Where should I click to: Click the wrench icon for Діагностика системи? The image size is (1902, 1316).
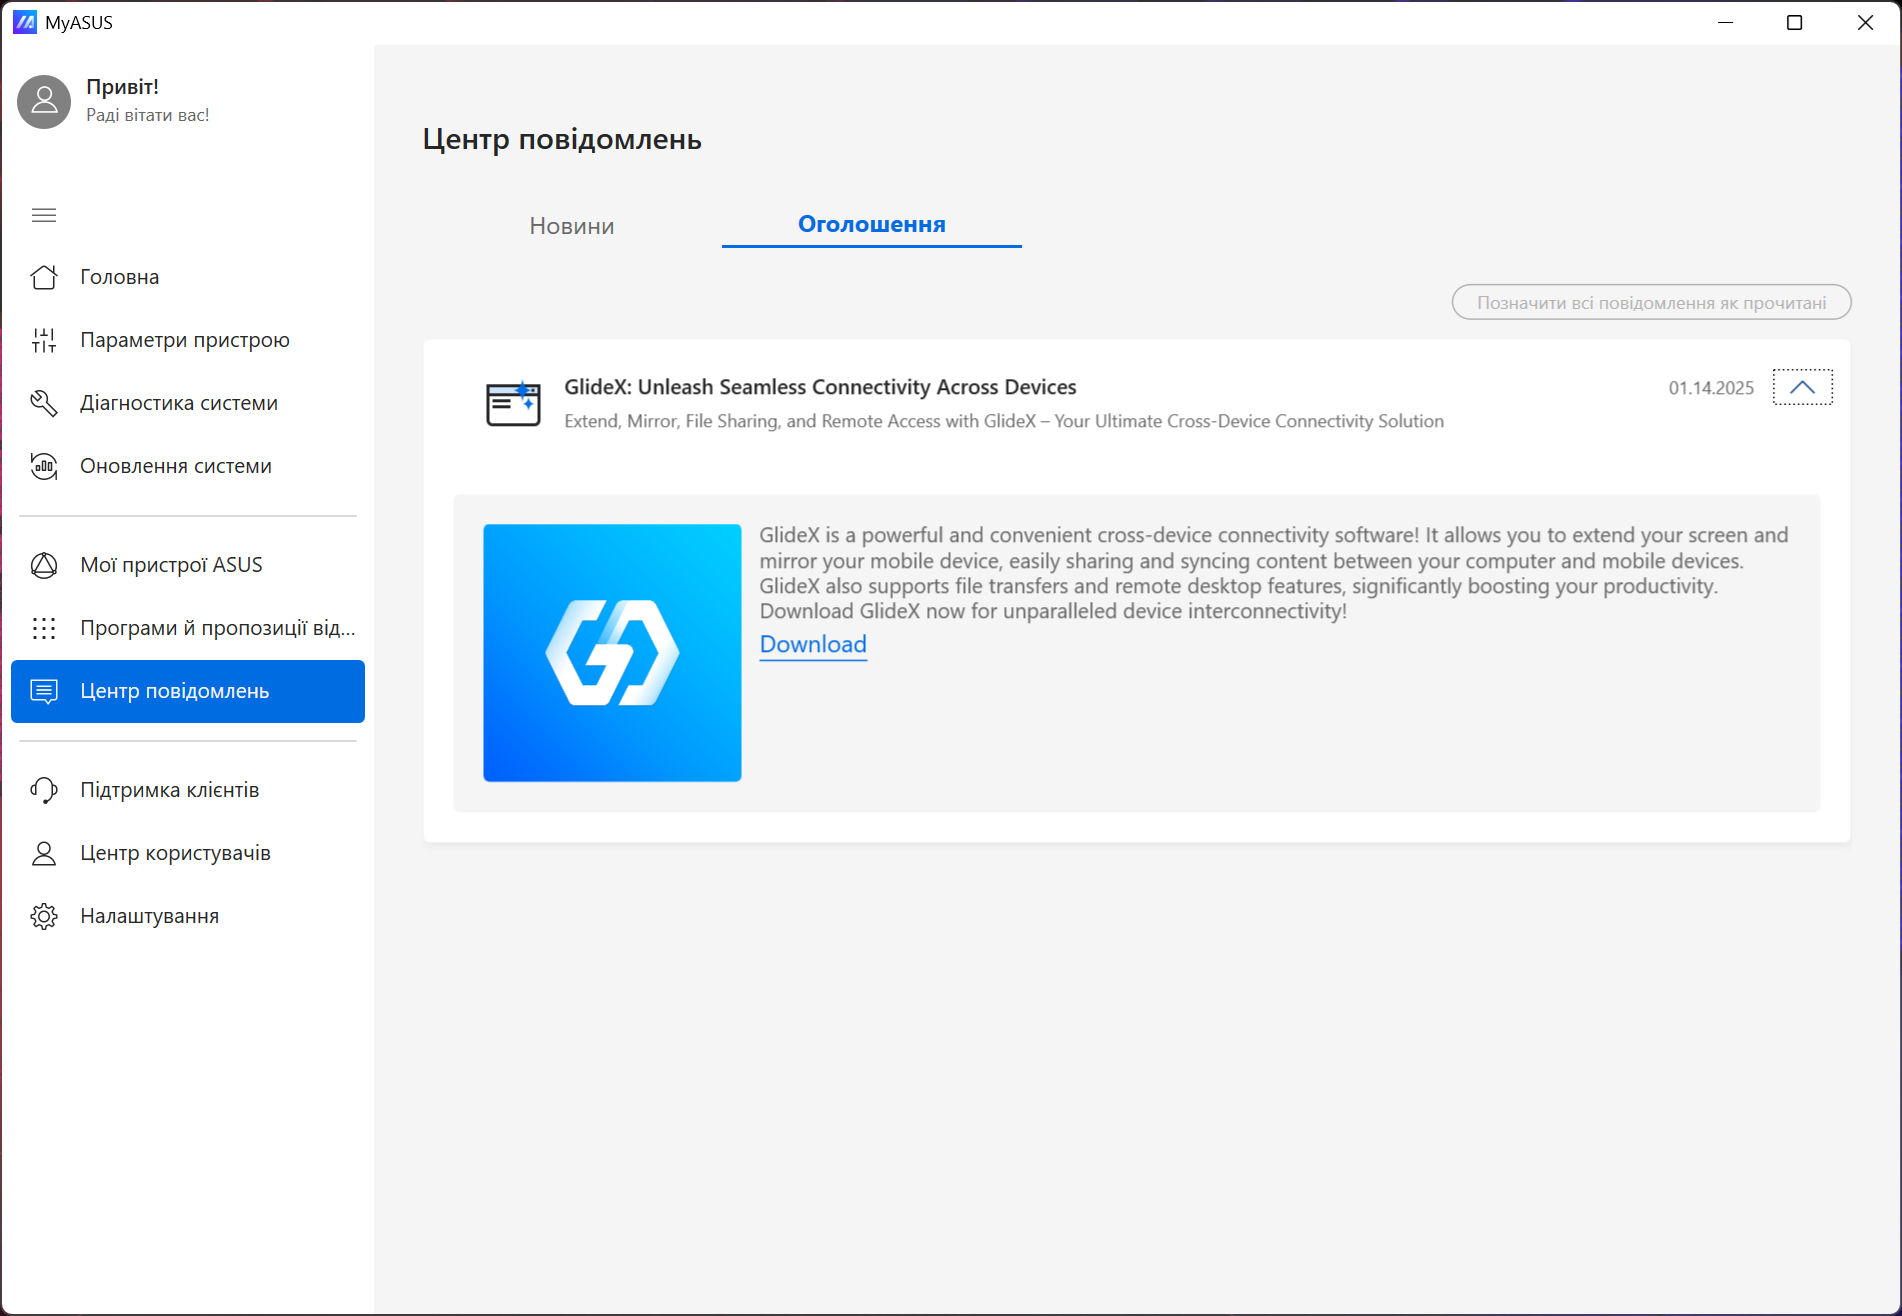[44, 403]
